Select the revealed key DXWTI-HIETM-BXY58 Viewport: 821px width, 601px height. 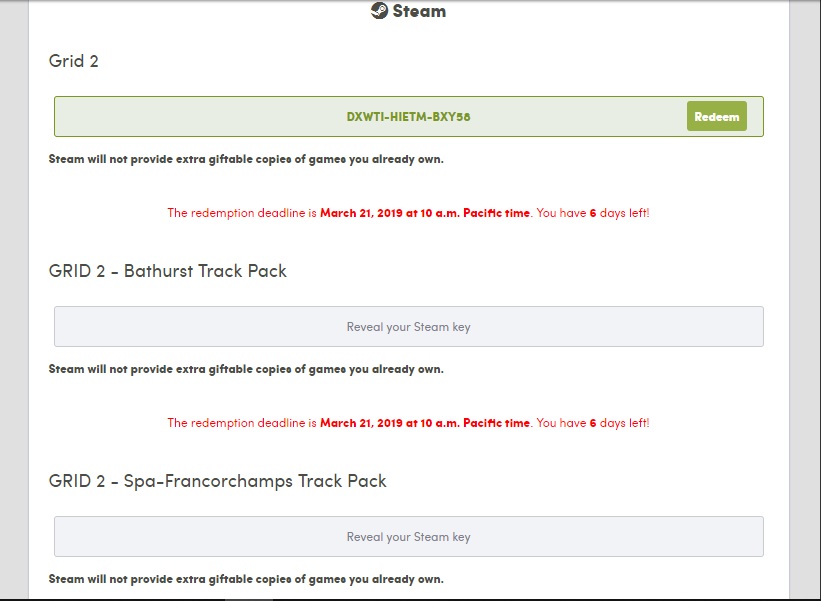coord(408,117)
